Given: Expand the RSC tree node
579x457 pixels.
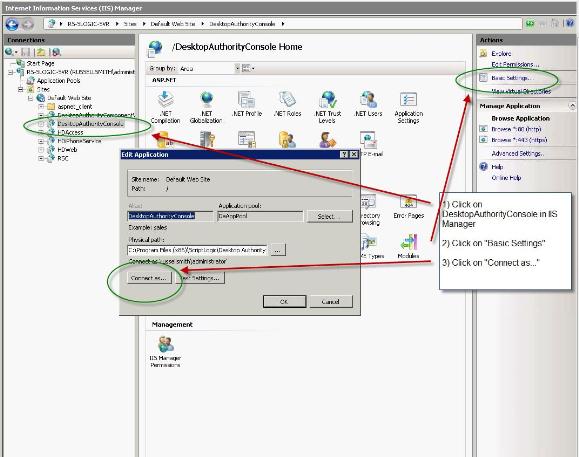Looking at the screenshot, I should pyautogui.click(x=41, y=158).
